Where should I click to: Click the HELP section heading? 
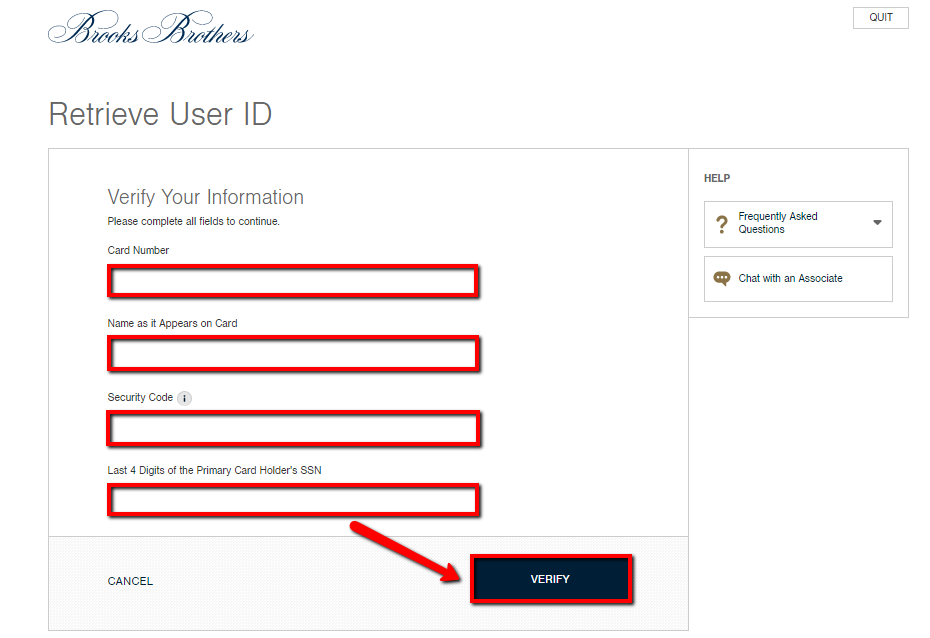[717, 177]
